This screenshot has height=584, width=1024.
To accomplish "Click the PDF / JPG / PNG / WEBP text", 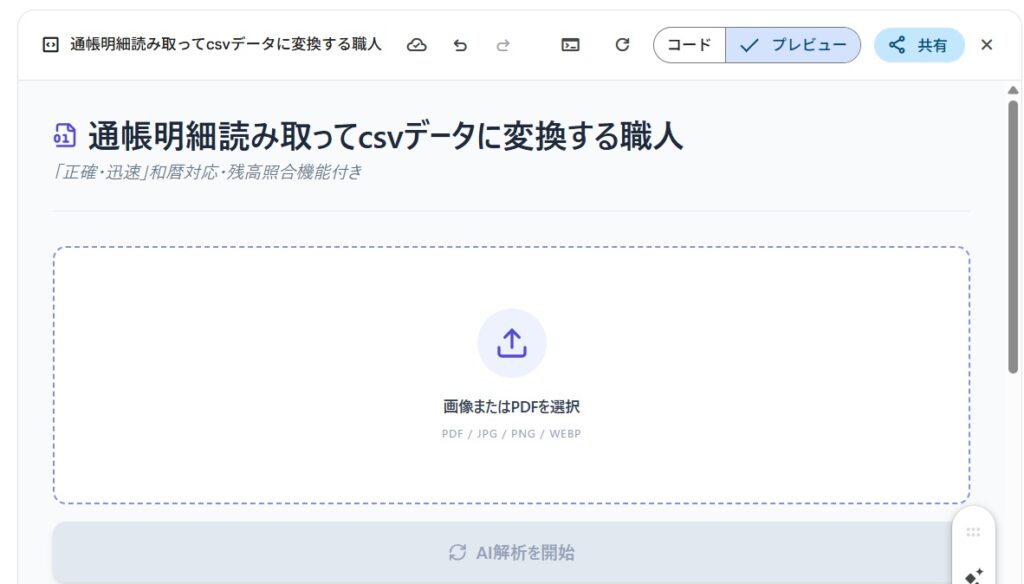I will 512,434.
